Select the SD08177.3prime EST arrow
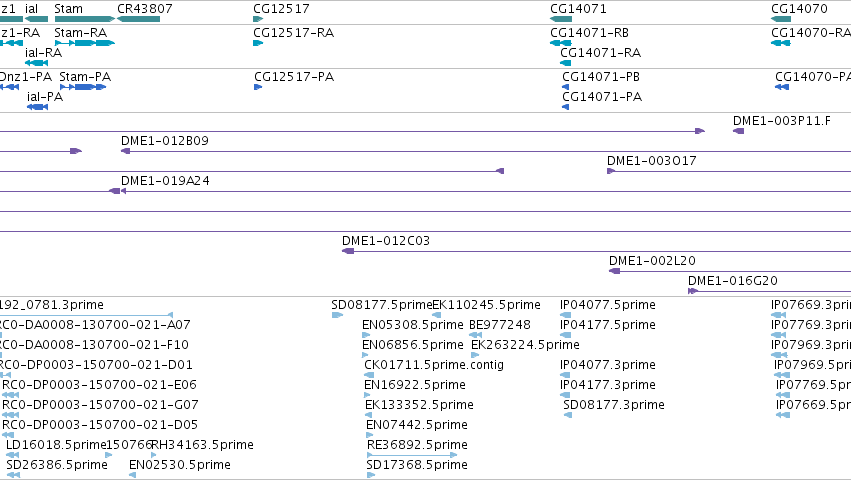This screenshot has width=851, height=480. pyautogui.click(x=568, y=415)
